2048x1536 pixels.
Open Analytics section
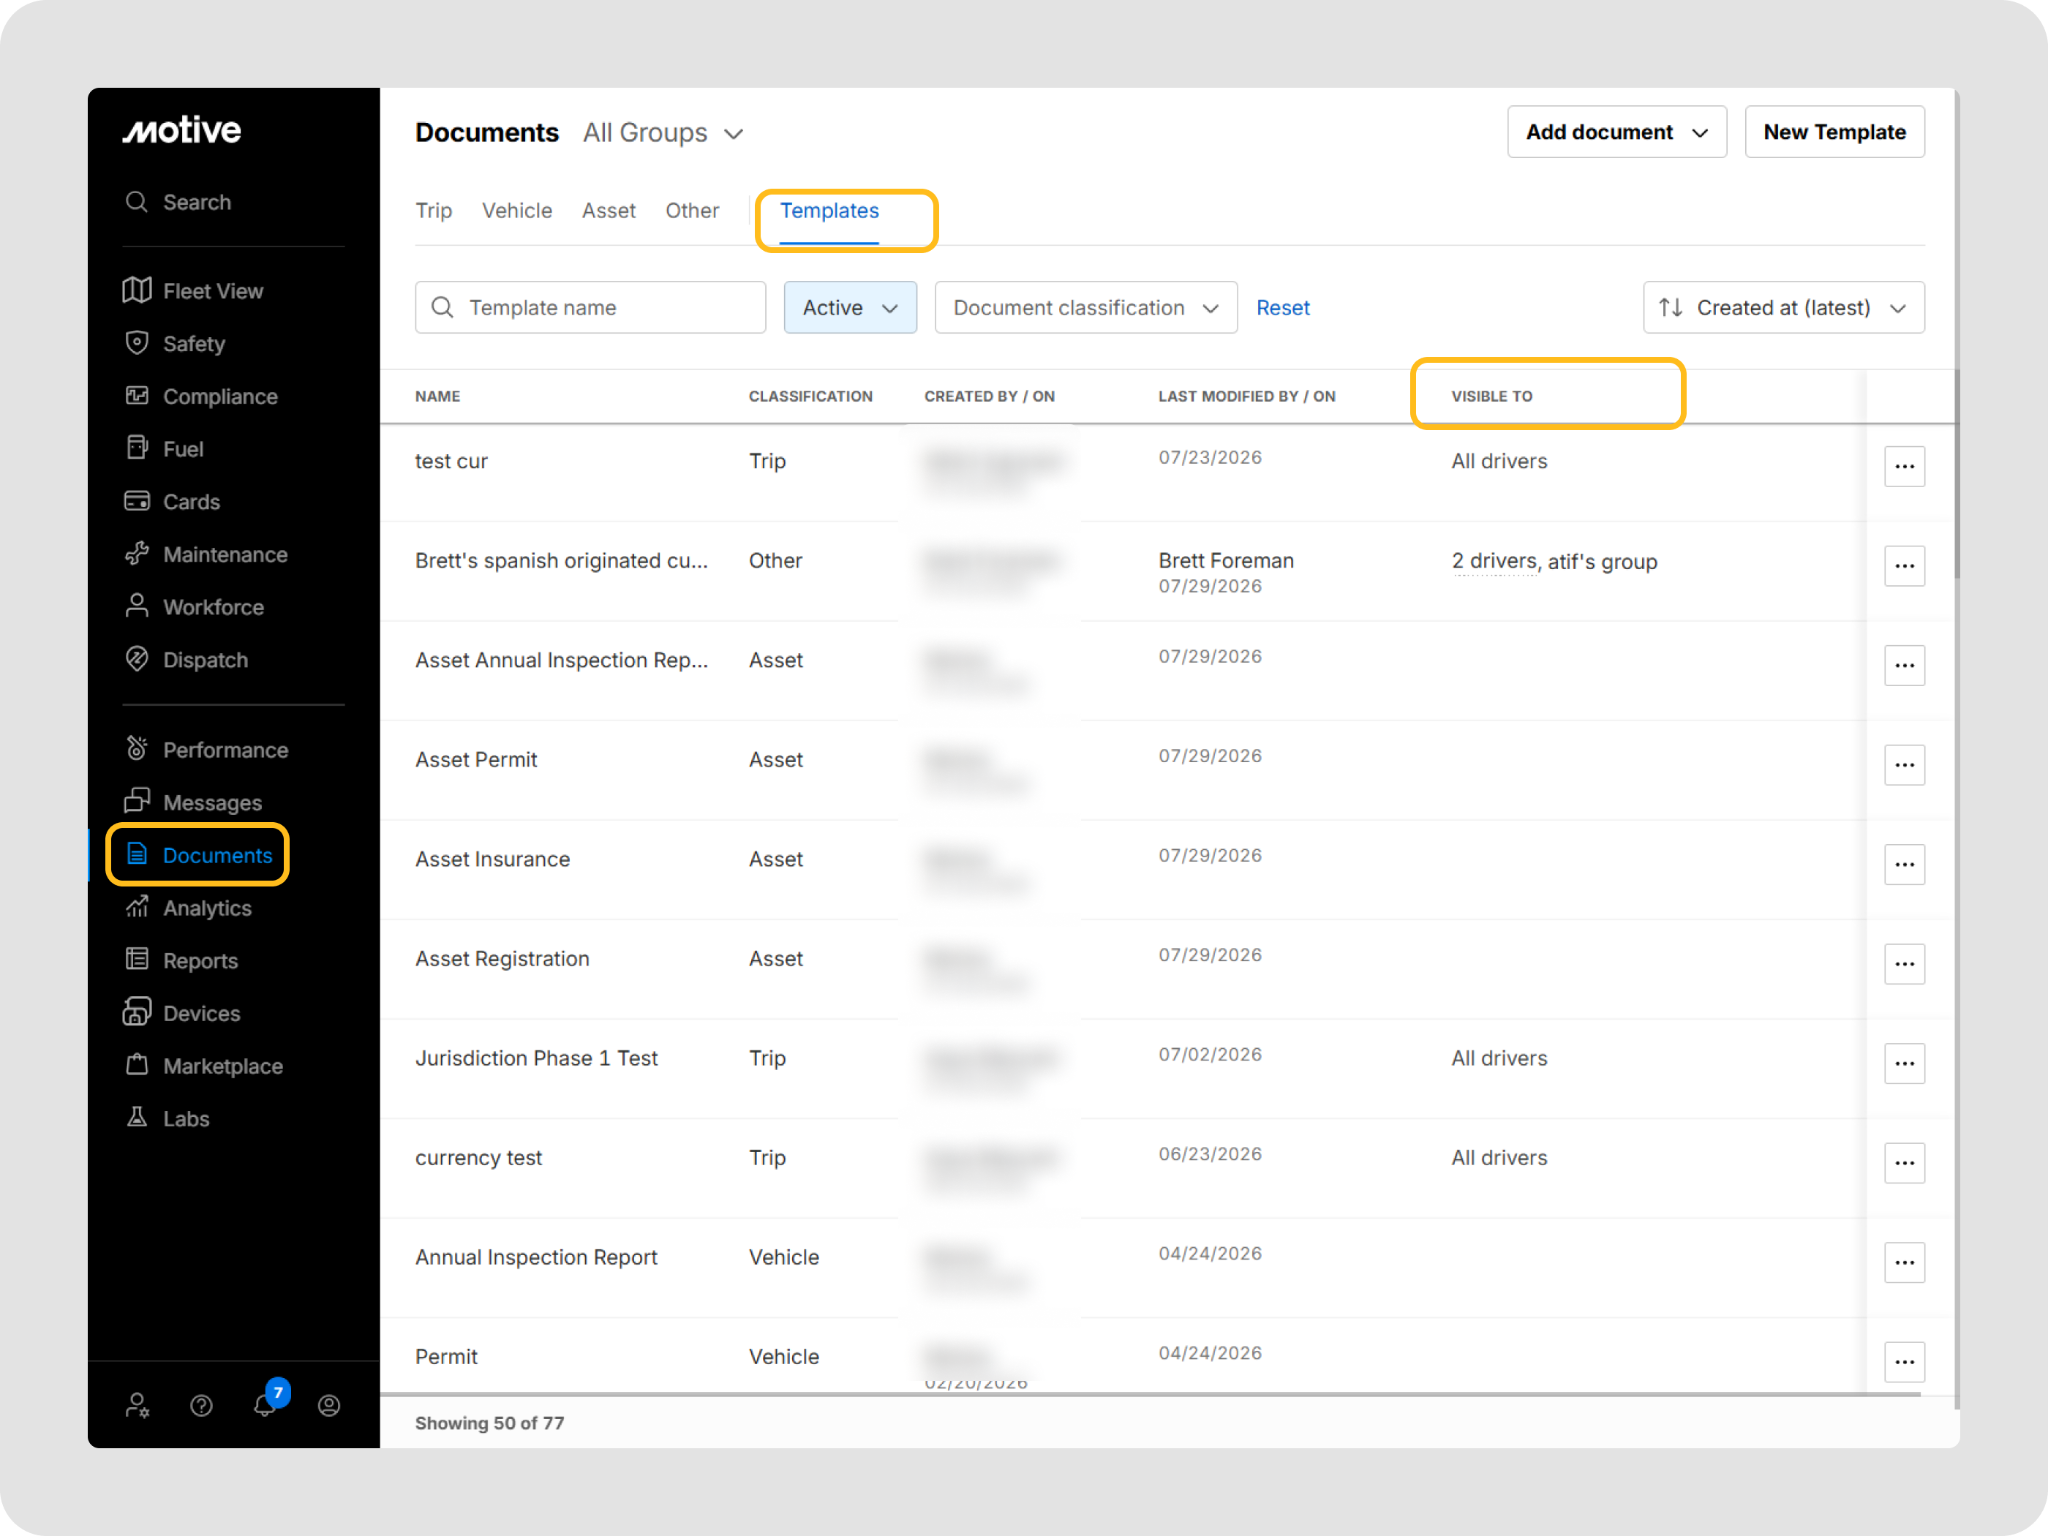[188, 908]
